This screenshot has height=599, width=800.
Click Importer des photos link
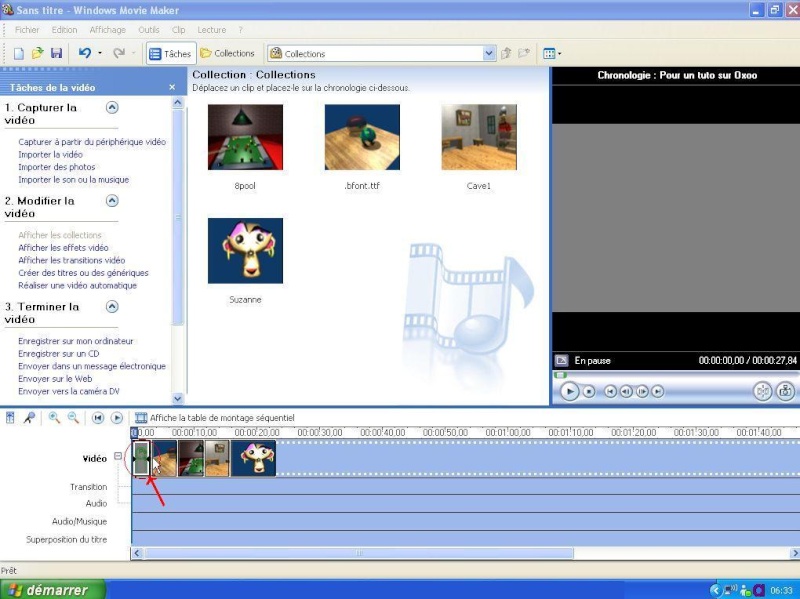pyautogui.click(x=57, y=167)
